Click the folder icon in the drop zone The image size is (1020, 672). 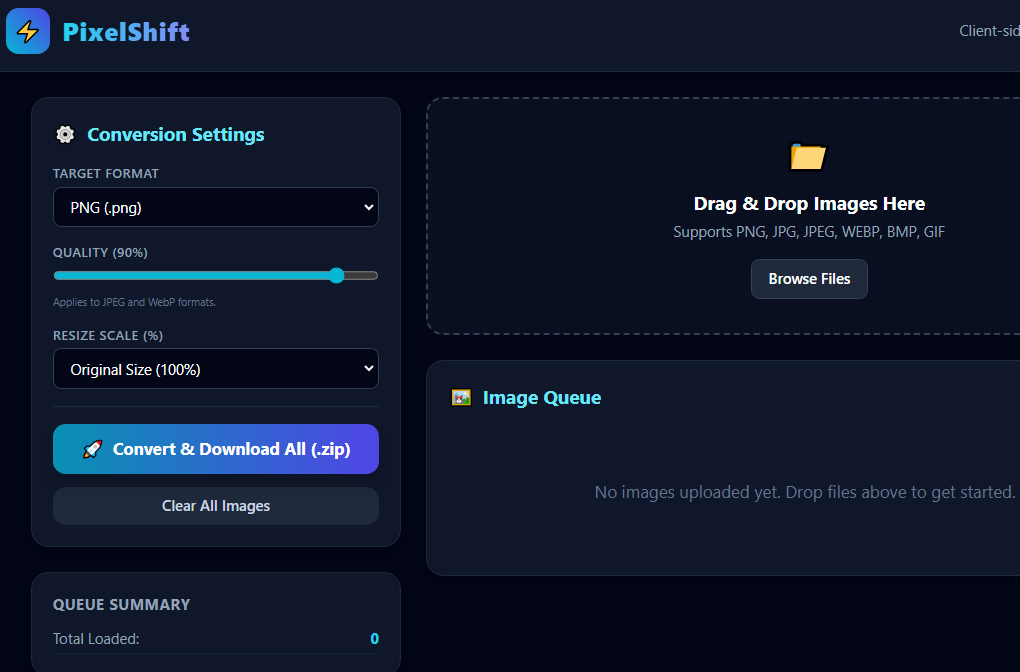808,156
